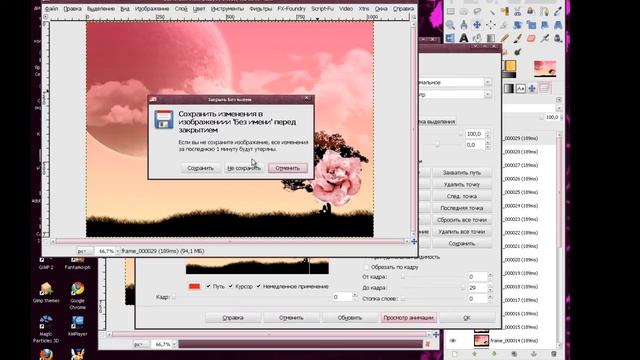640x360 pixels.
Task: Select the Fuzzy Select wand tool
Action: coord(491,11)
